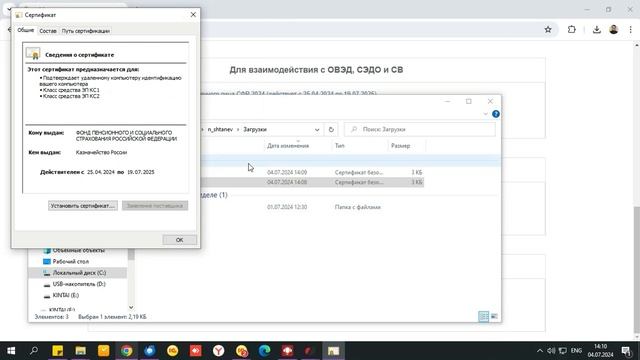Select certificate file dated 04.07.2024 14:08
Image resolution: width=640 pixels, height=360 pixels.
pos(312,182)
